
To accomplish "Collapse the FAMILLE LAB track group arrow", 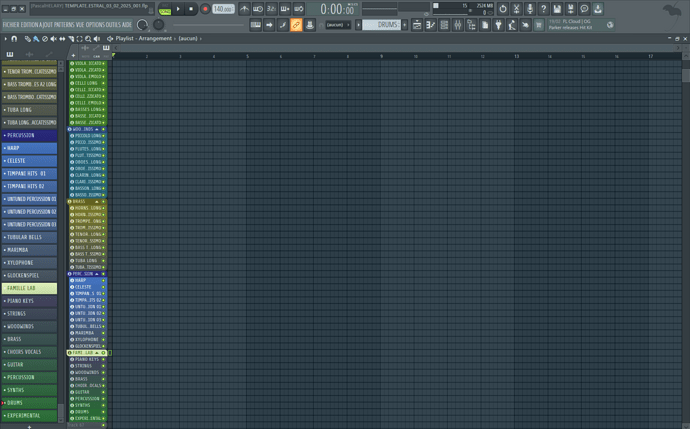I will pos(97,353).
